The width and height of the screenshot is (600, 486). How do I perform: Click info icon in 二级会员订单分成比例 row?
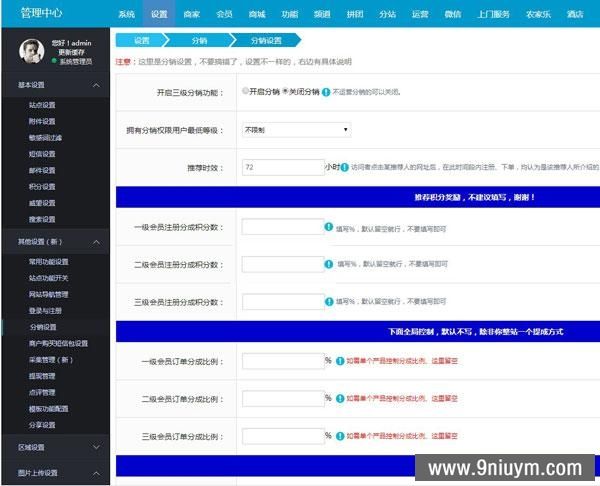[x=340, y=398]
